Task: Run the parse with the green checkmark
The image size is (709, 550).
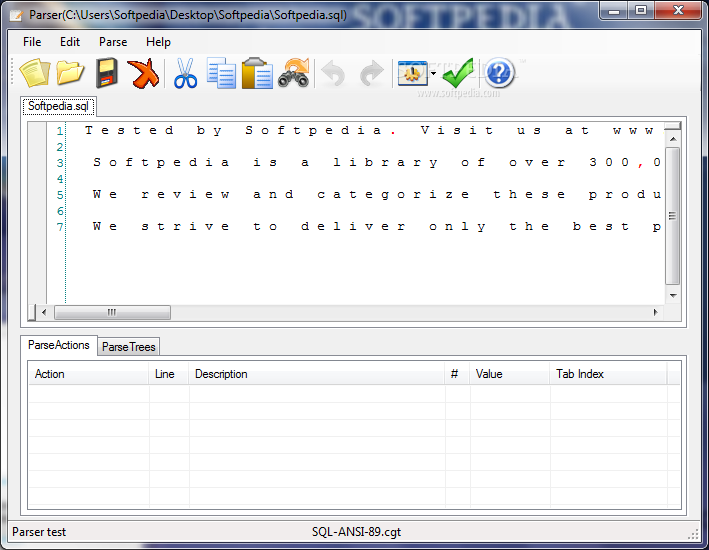Action: pos(458,73)
